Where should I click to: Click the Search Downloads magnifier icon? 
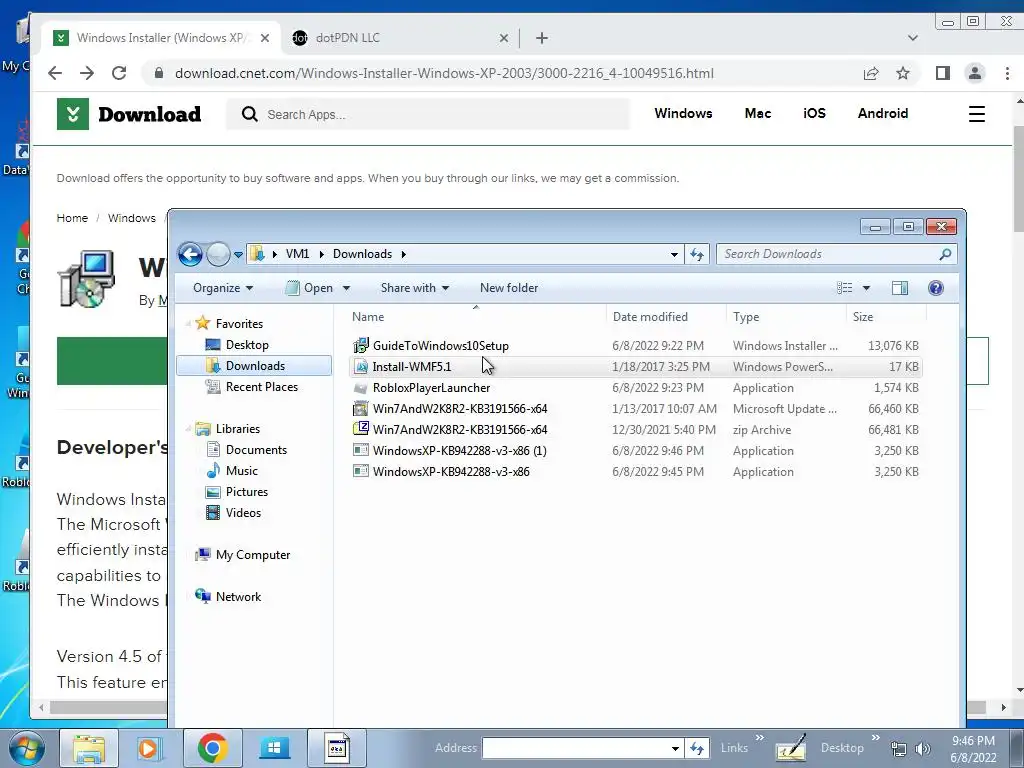(x=945, y=254)
